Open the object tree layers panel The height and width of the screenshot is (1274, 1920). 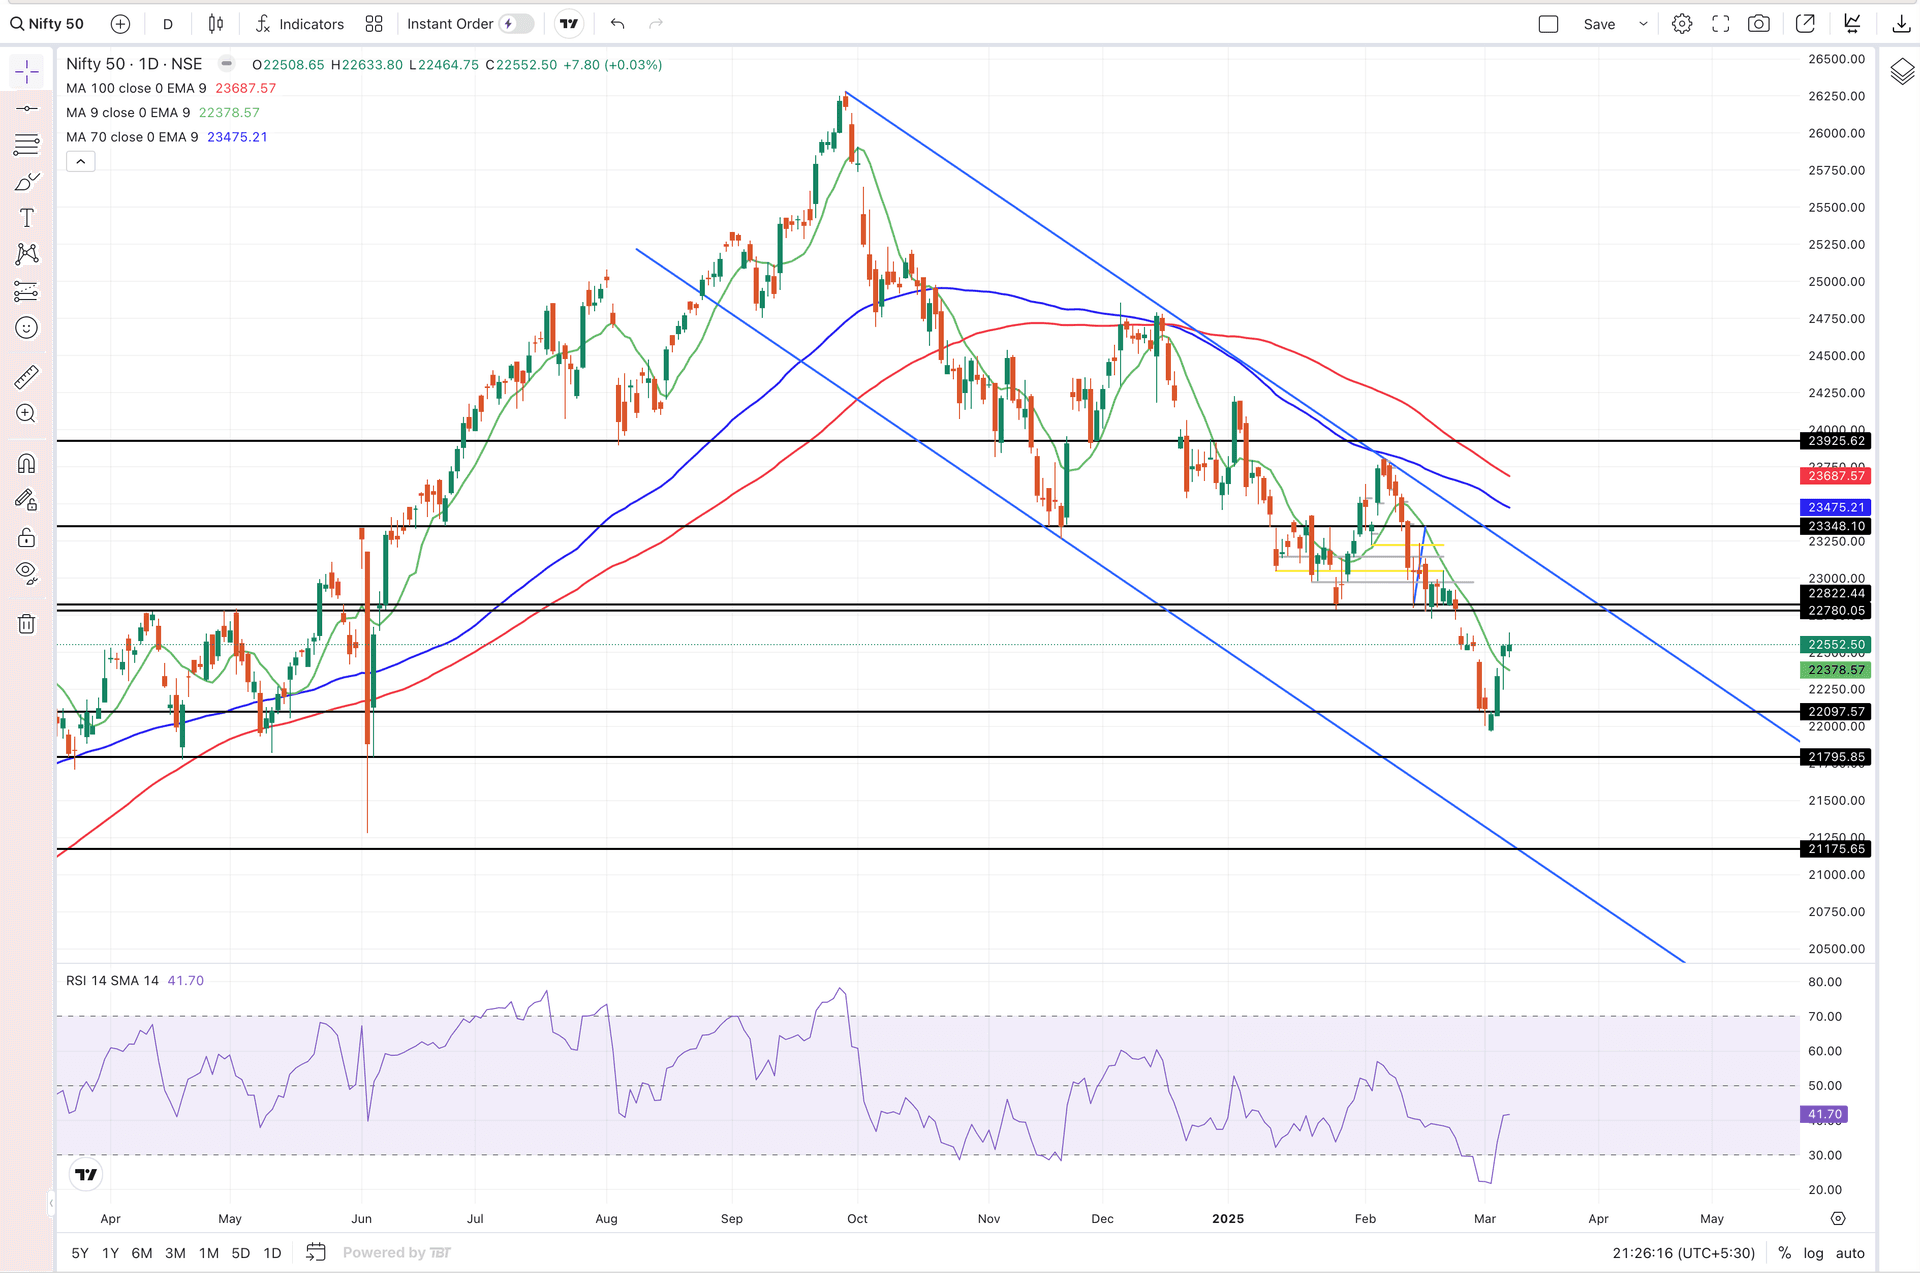(x=1902, y=72)
